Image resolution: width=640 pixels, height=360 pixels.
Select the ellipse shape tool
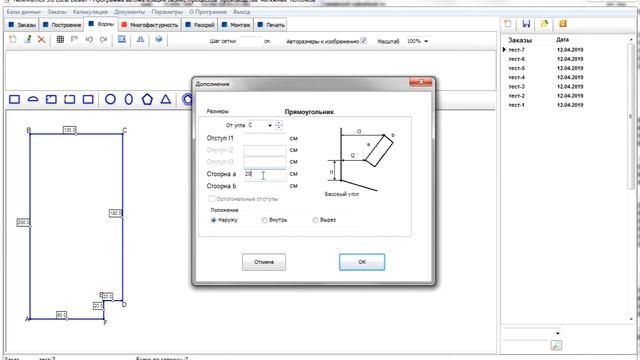[x=129, y=99]
